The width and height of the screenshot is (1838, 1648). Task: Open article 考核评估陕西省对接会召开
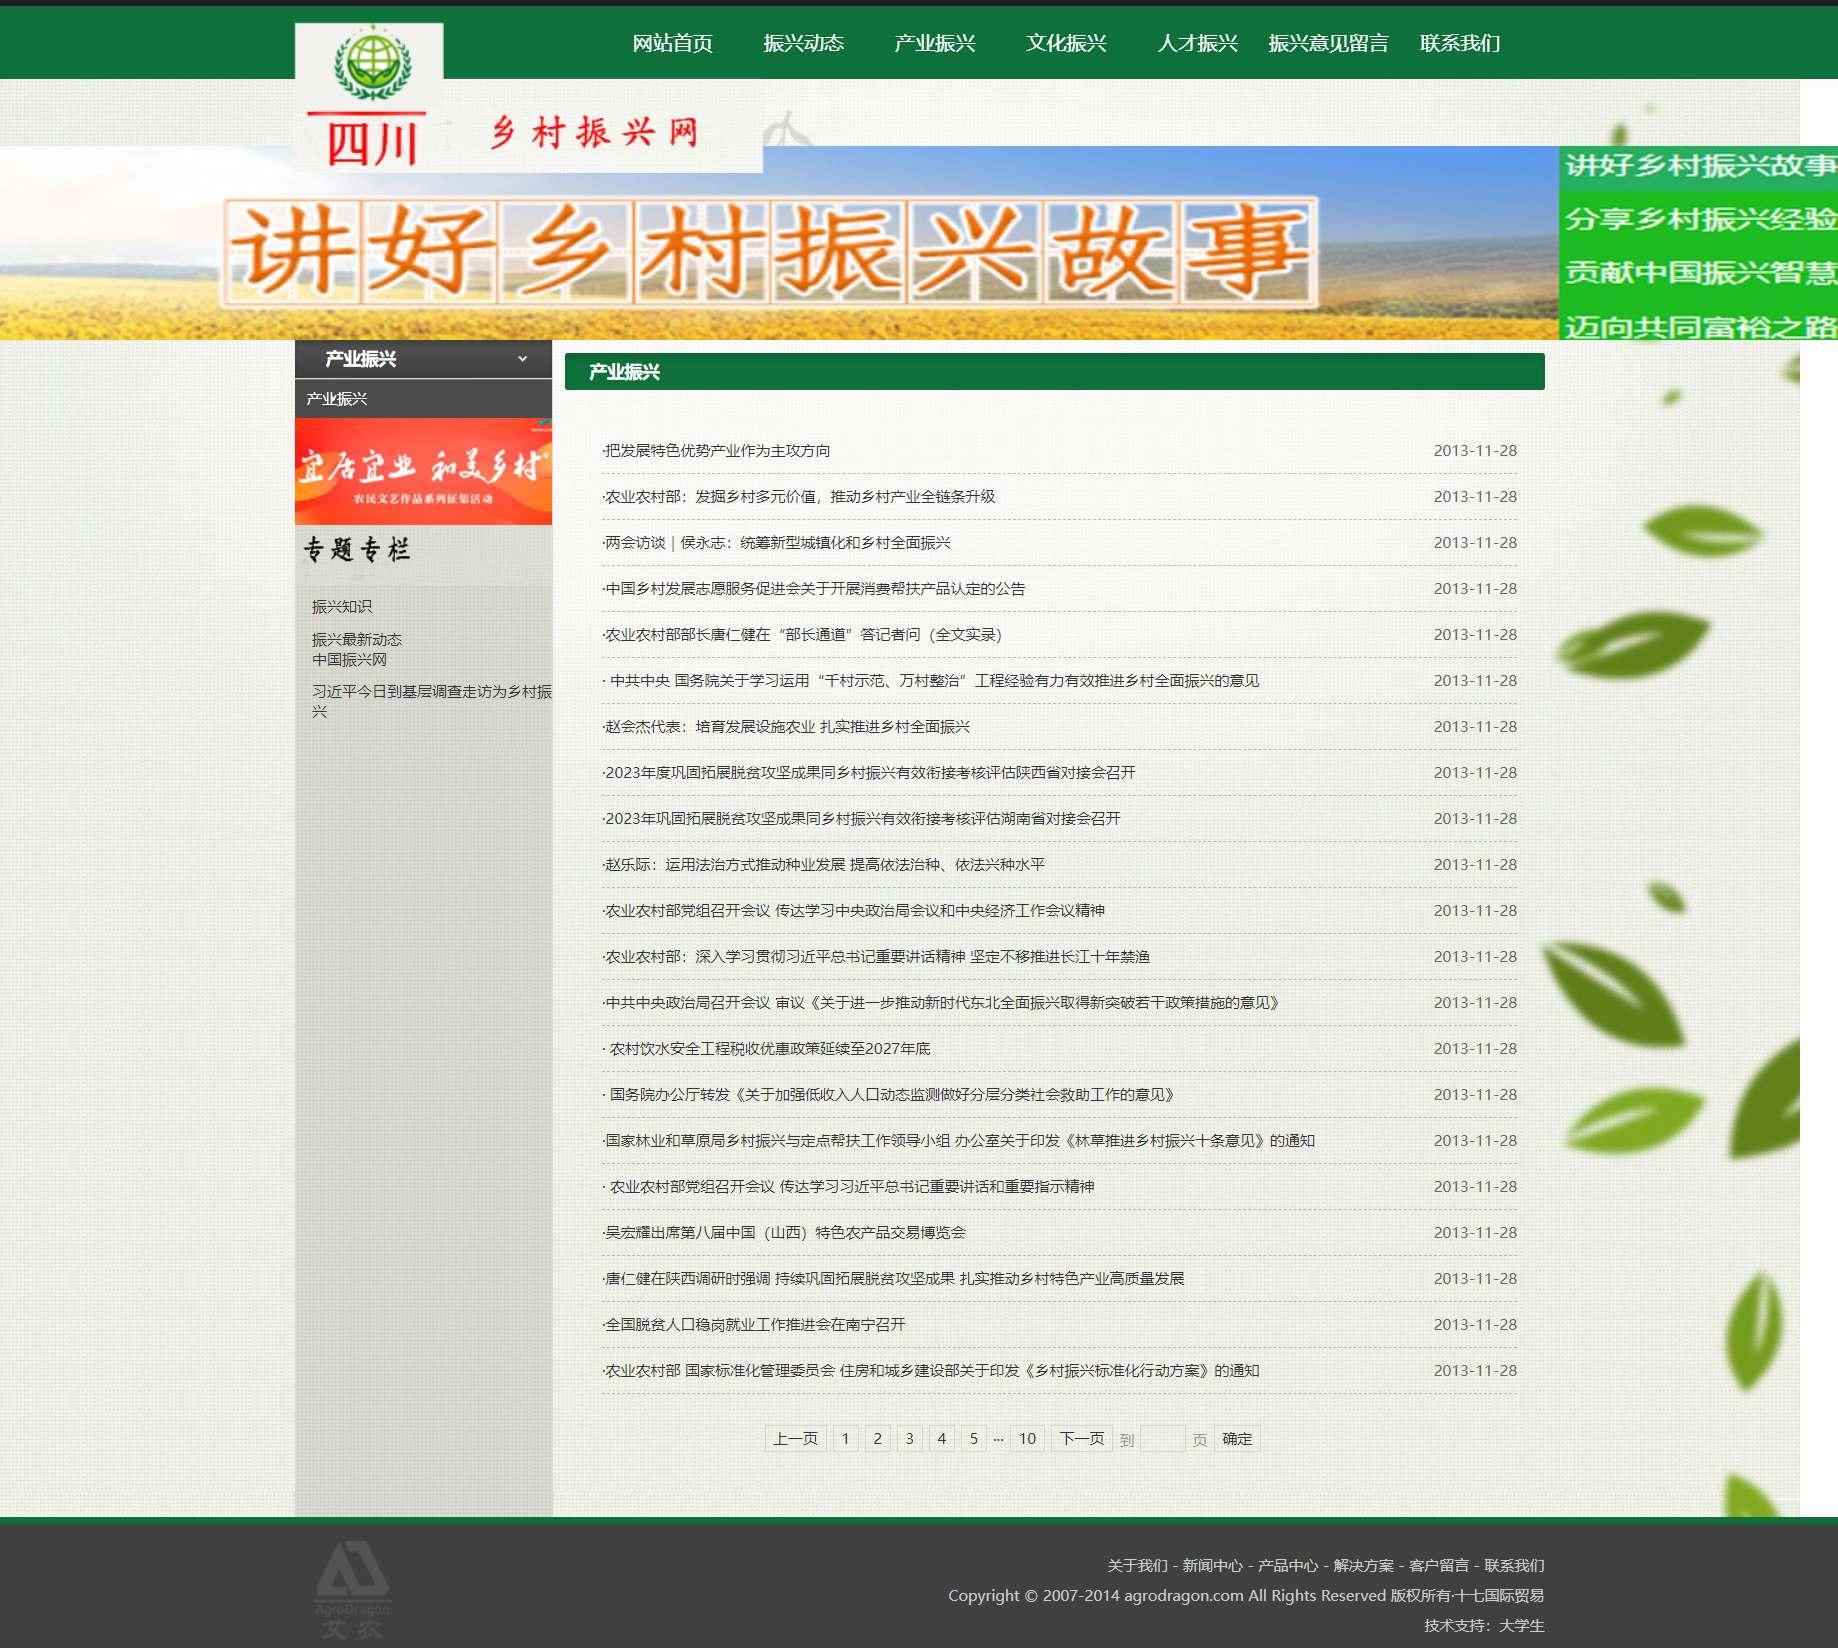click(x=869, y=773)
